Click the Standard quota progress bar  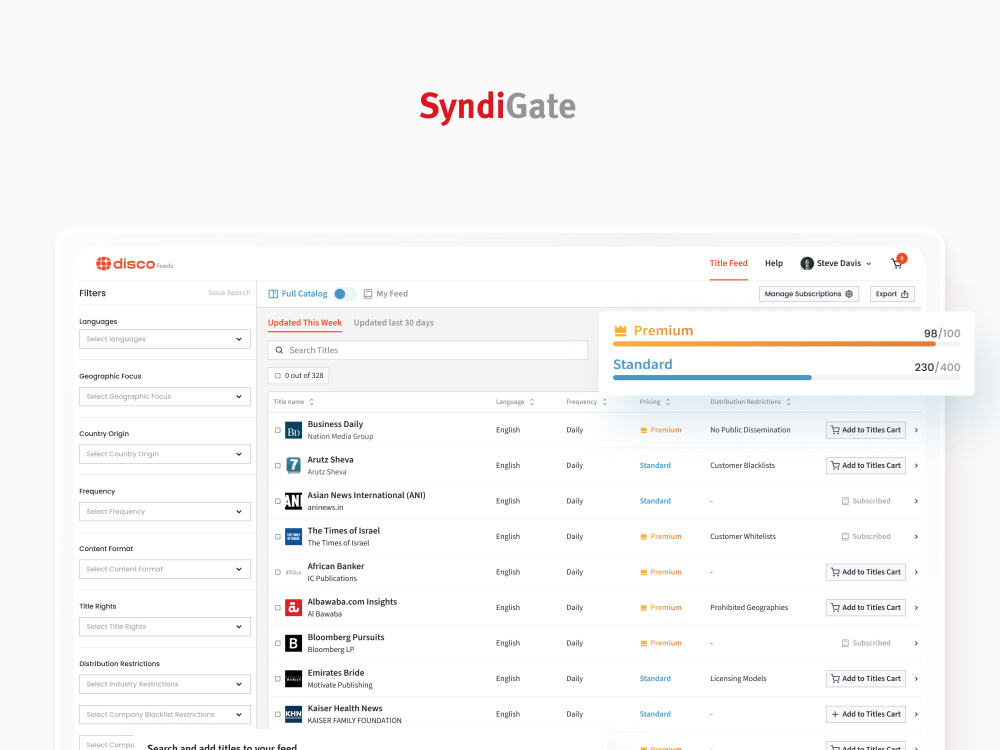coord(786,378)
